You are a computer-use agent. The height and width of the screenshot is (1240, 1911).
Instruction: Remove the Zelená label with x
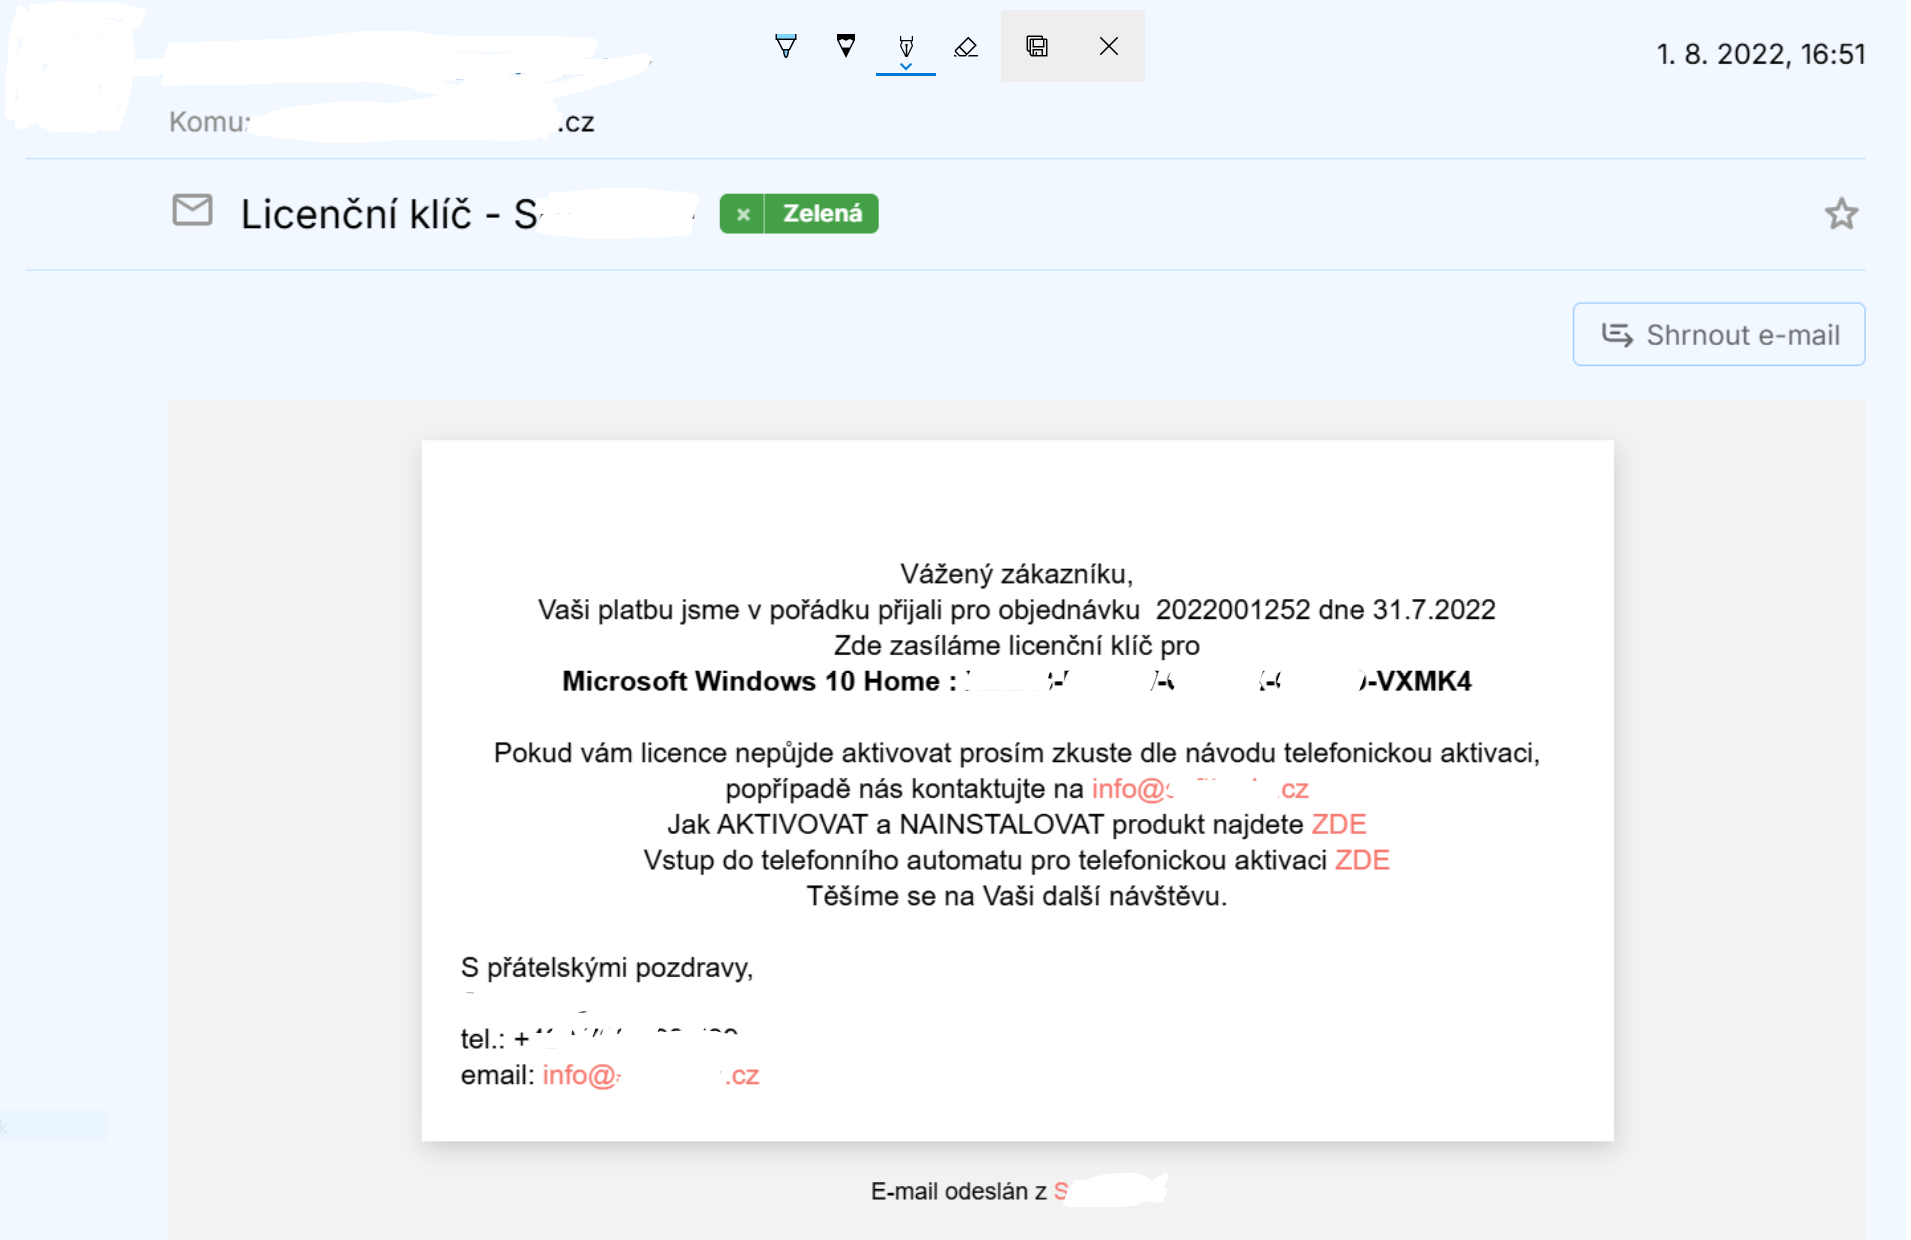[x=743, y=214]
